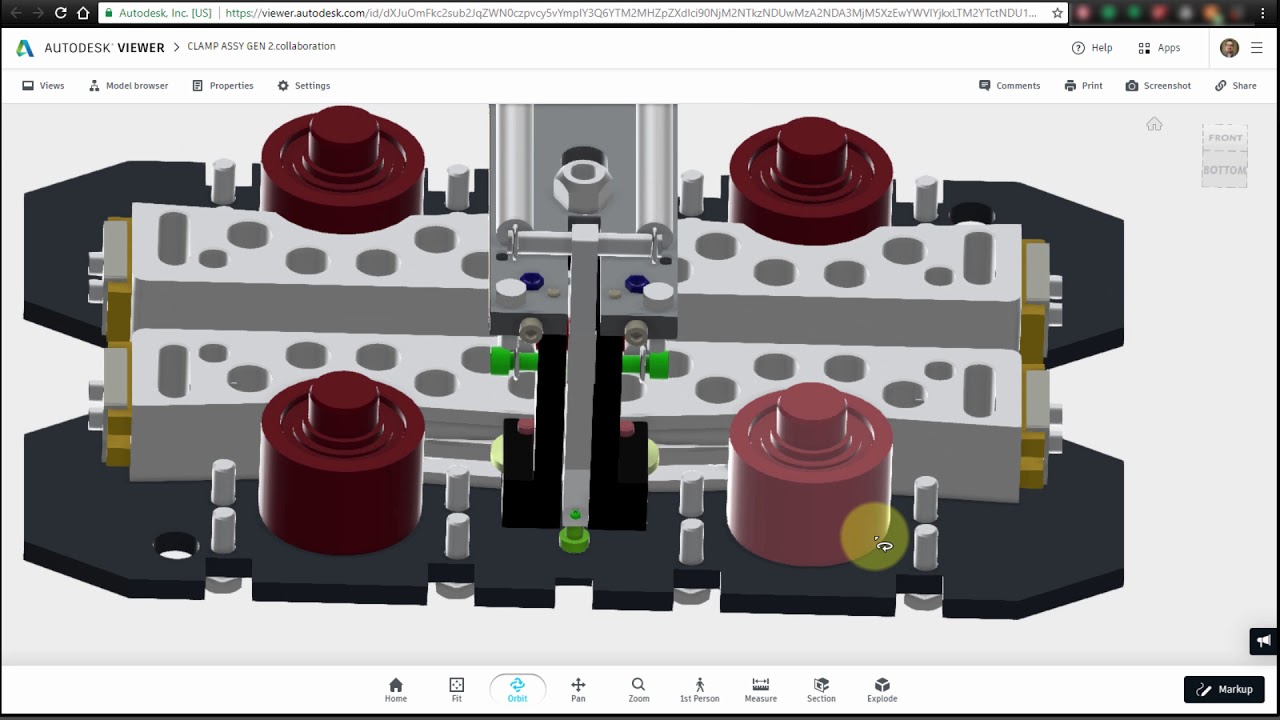Open the feedback megaphone button
Image resolution: width=1280 pixels, height=720 pixels.
[1264, 641]
